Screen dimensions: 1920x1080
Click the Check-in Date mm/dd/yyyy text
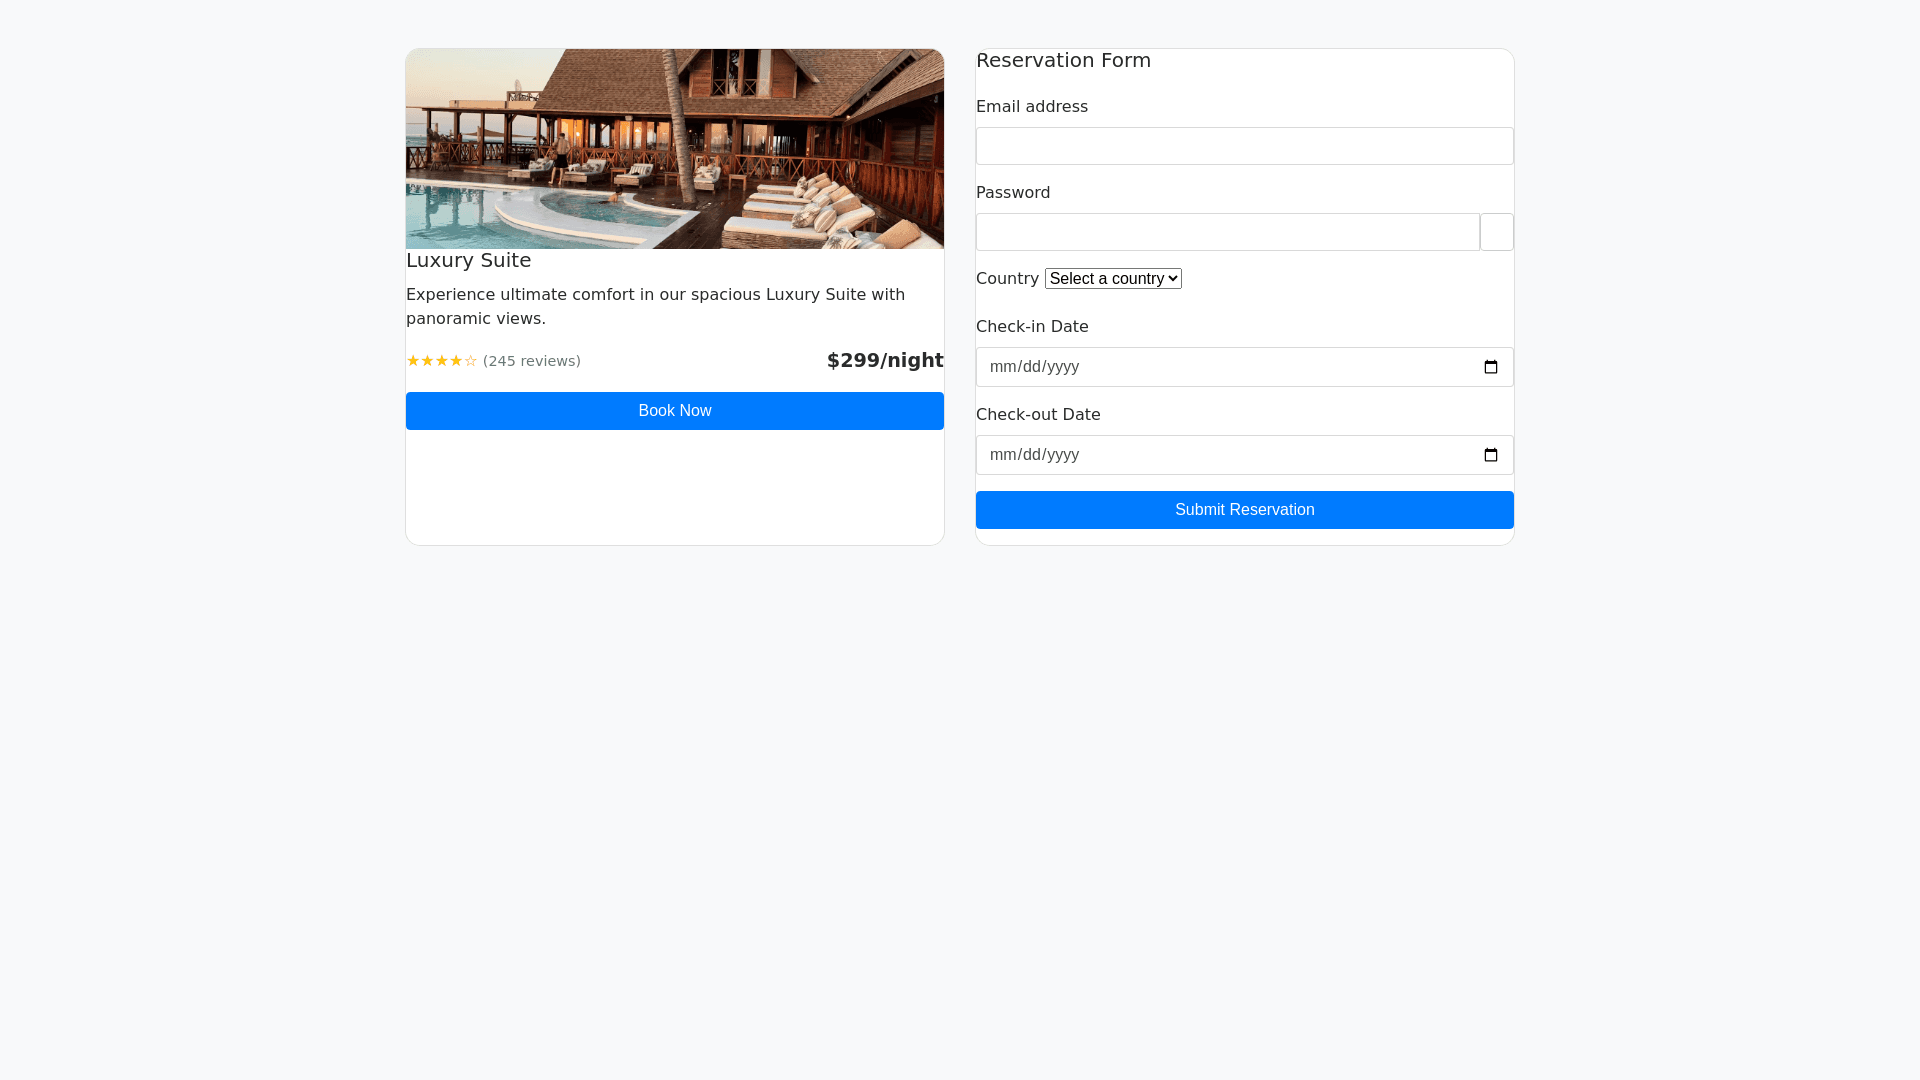pos(1034,367)
